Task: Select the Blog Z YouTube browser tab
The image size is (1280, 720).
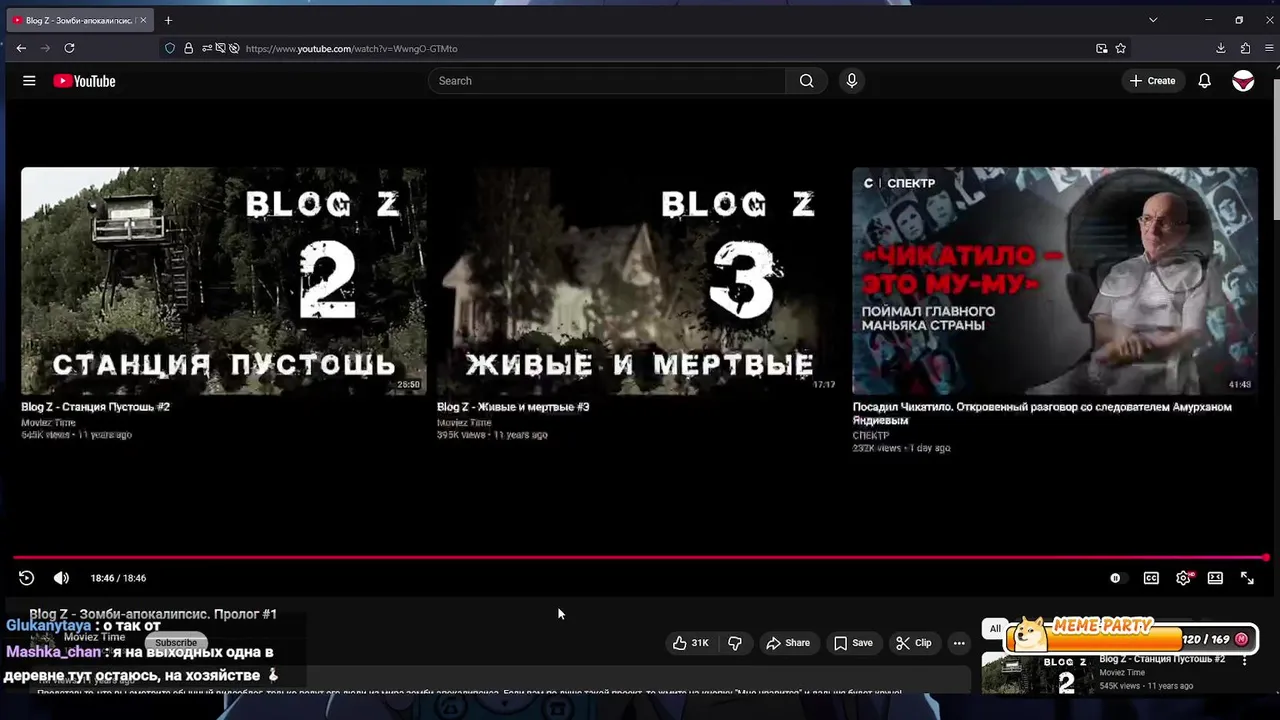Action: [x=80, y=20]
